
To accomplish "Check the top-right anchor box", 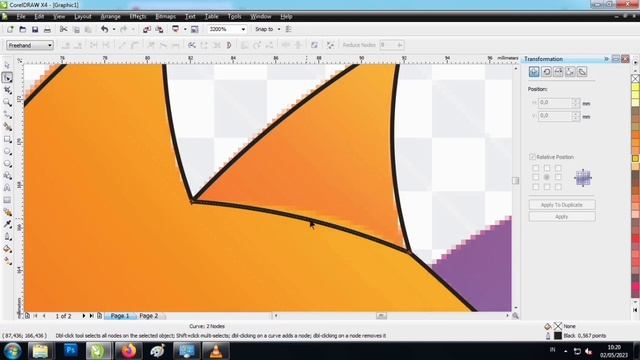I will (x=558, y=168).
